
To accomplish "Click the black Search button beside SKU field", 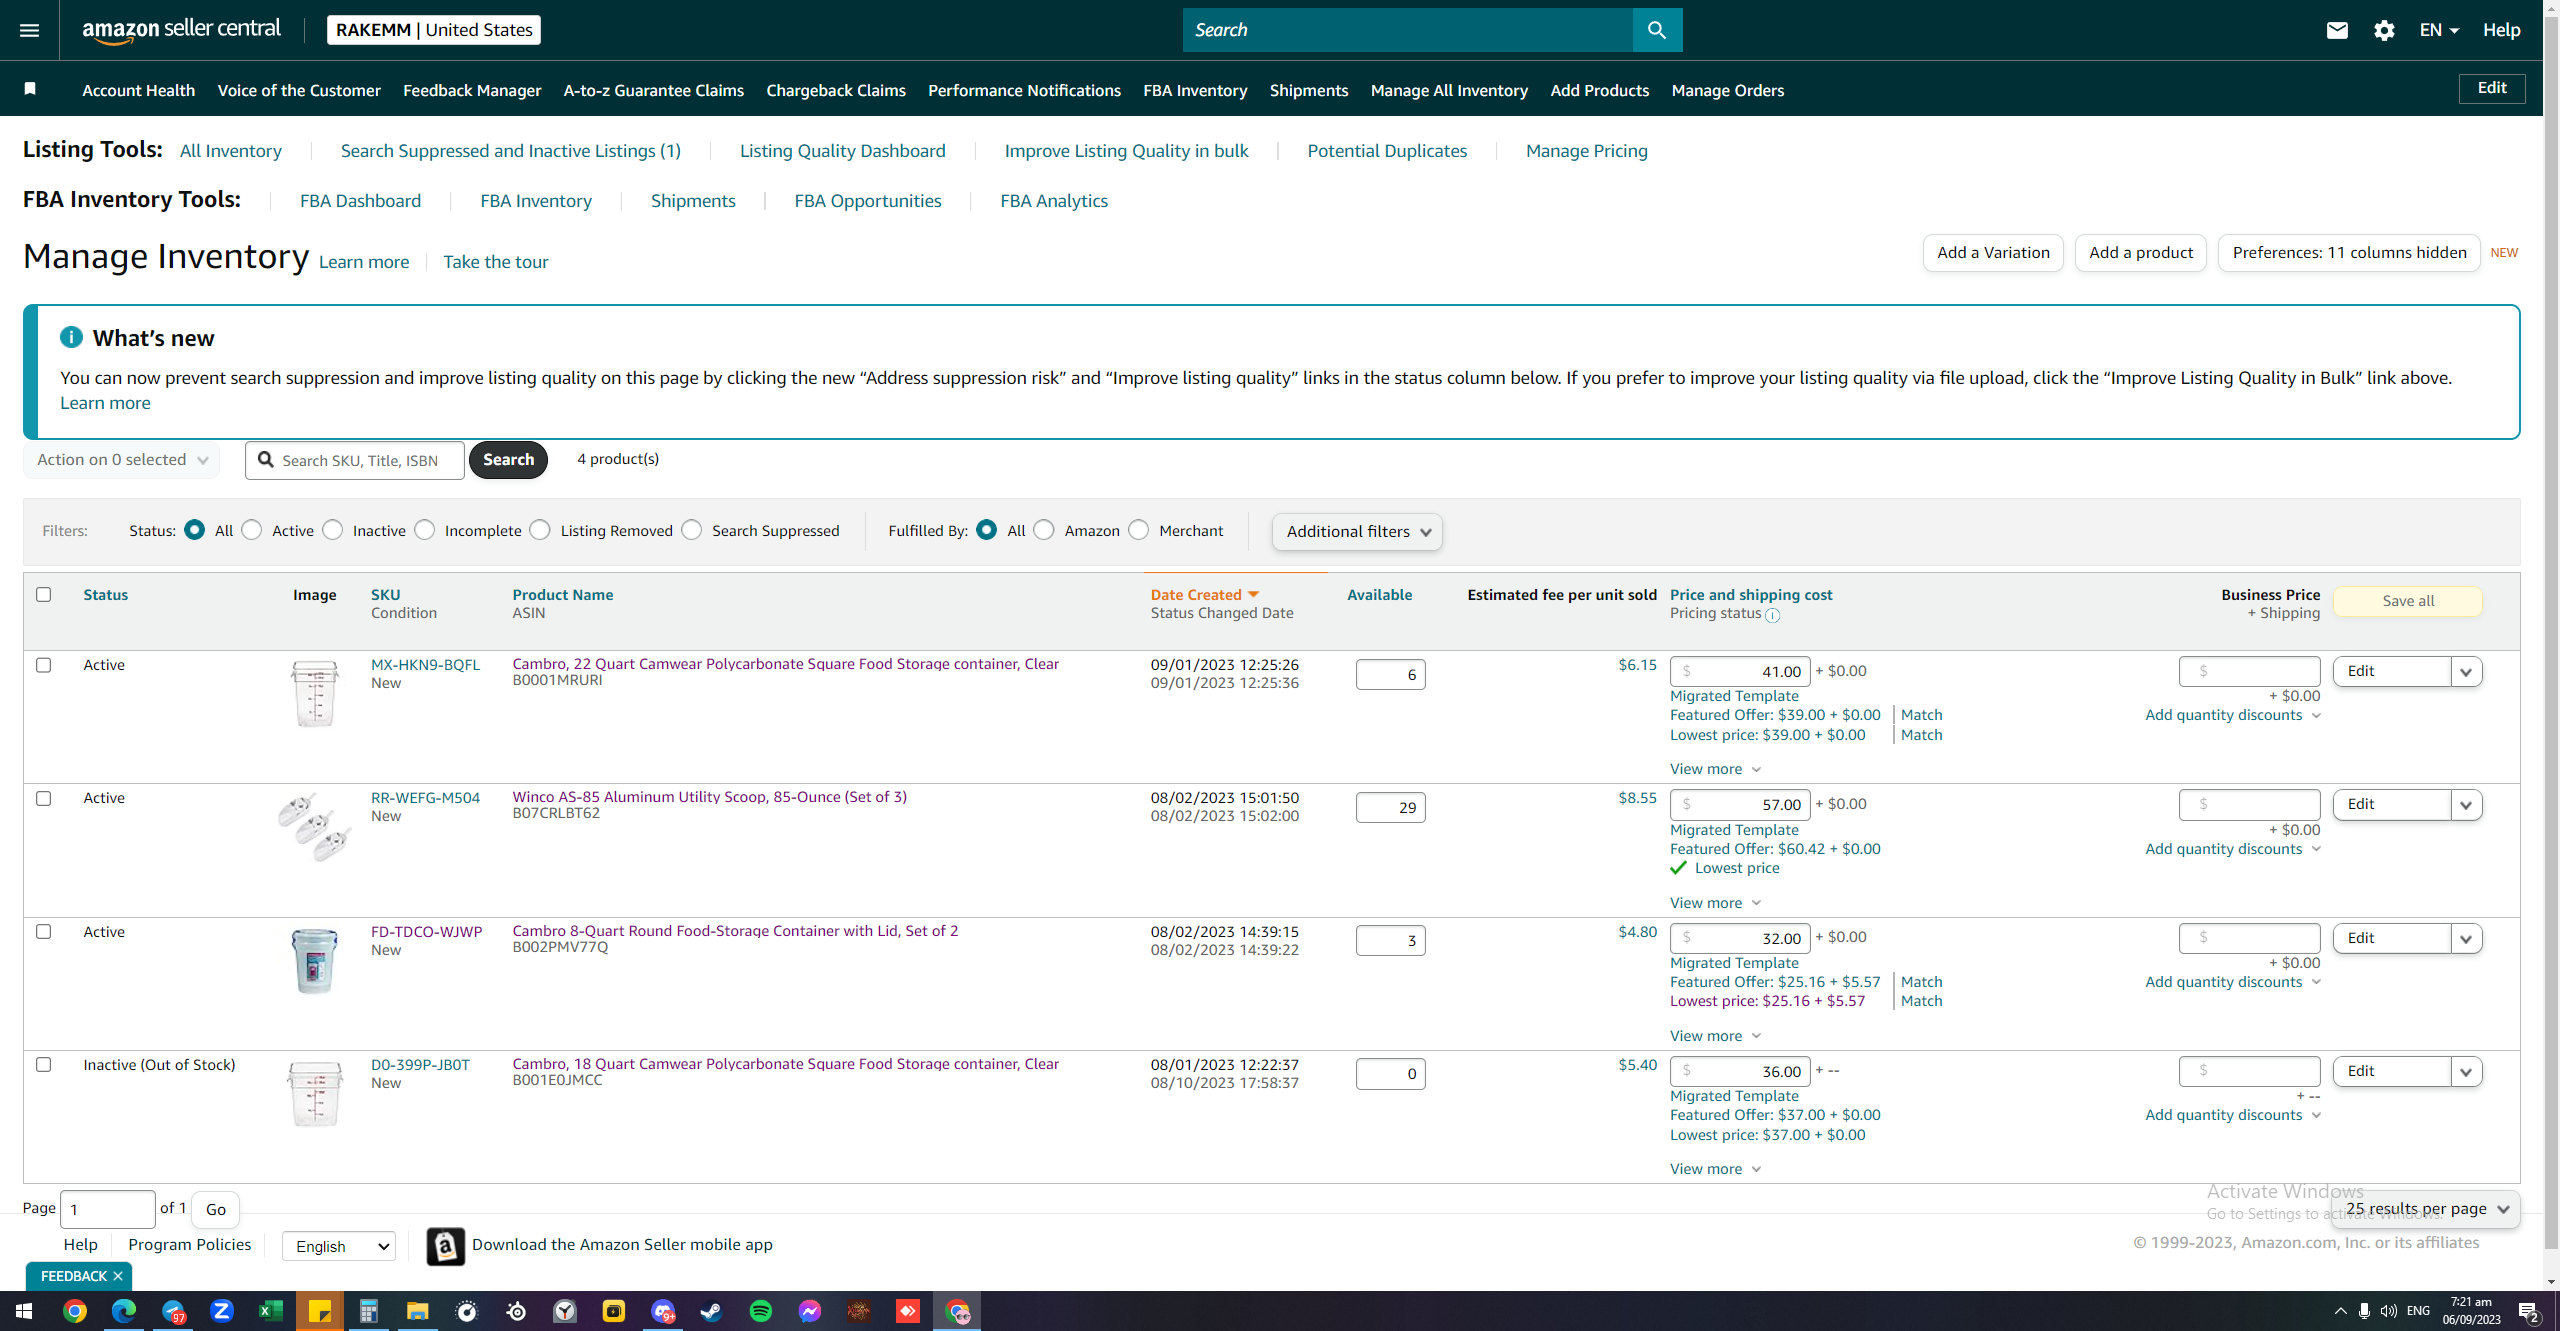I will tap(508, 460).
